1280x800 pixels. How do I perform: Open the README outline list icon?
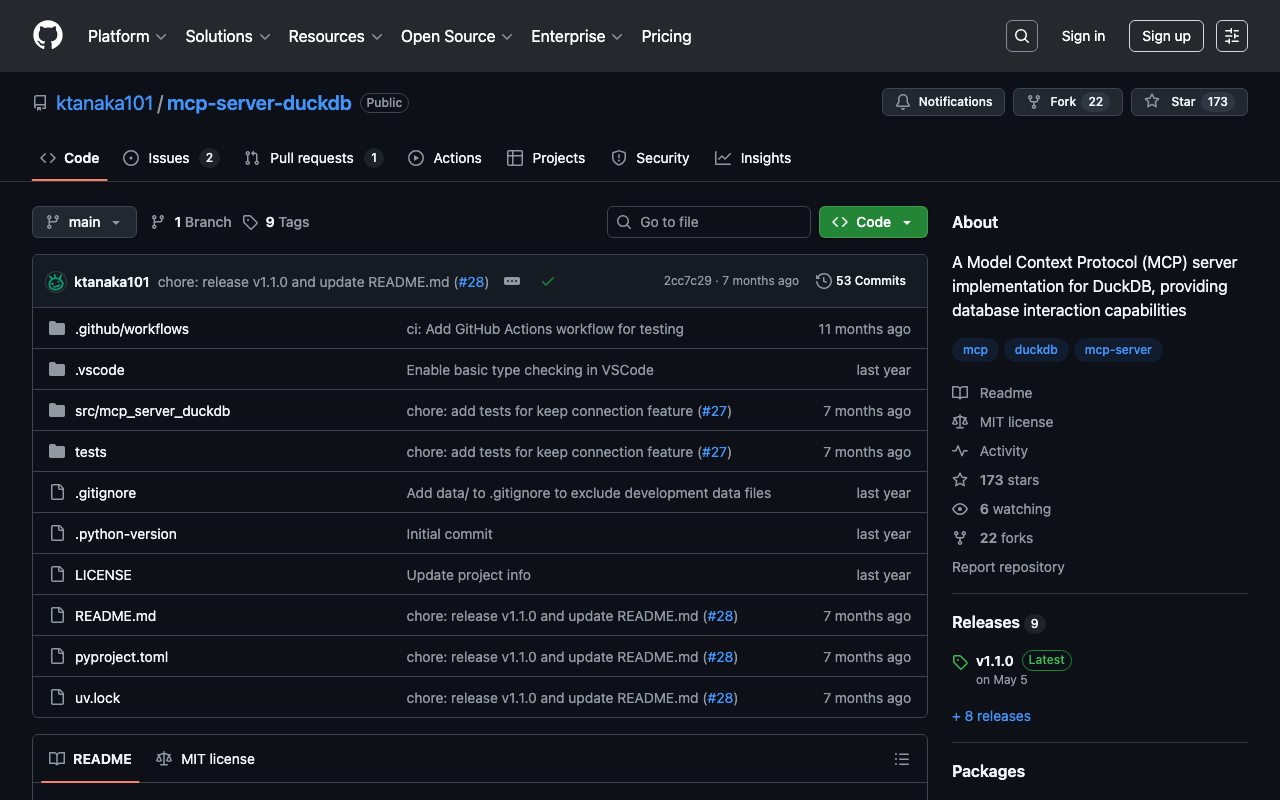click(x=901, y=759)
